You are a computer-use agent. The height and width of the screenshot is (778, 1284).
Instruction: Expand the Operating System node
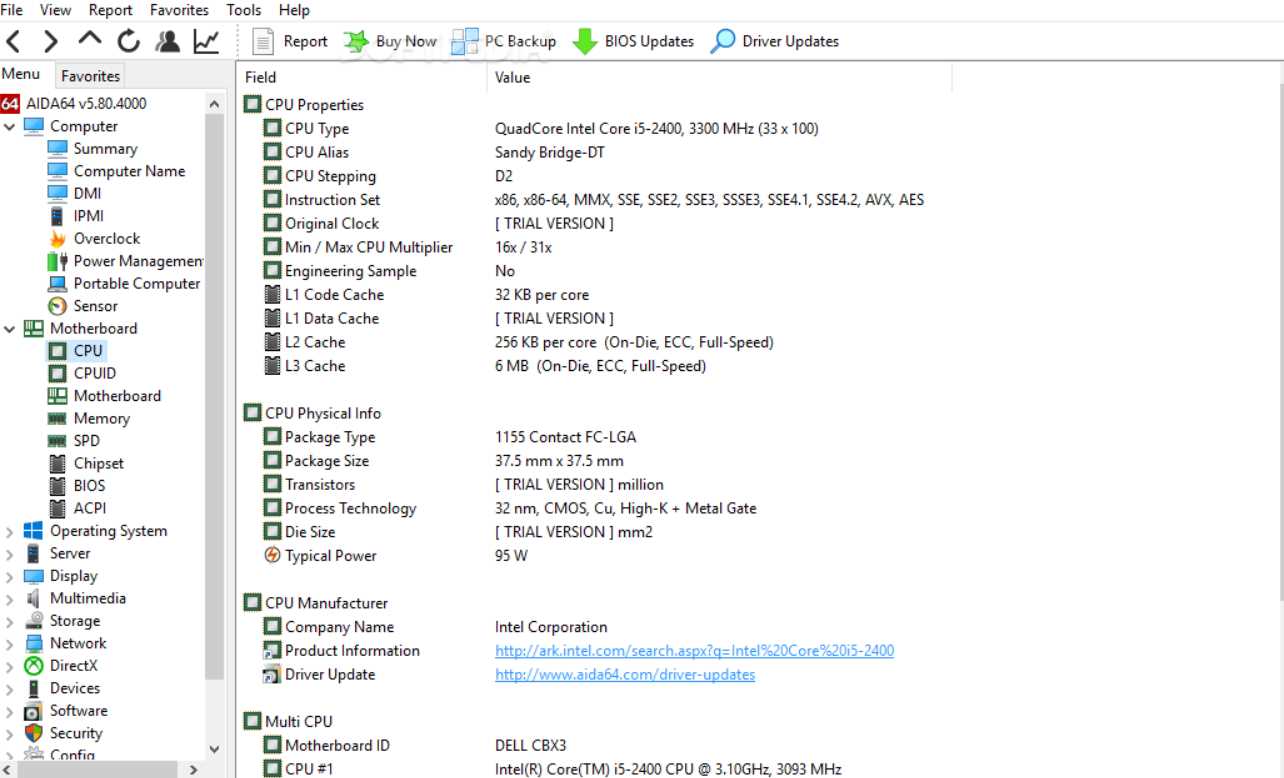point(9,532)
